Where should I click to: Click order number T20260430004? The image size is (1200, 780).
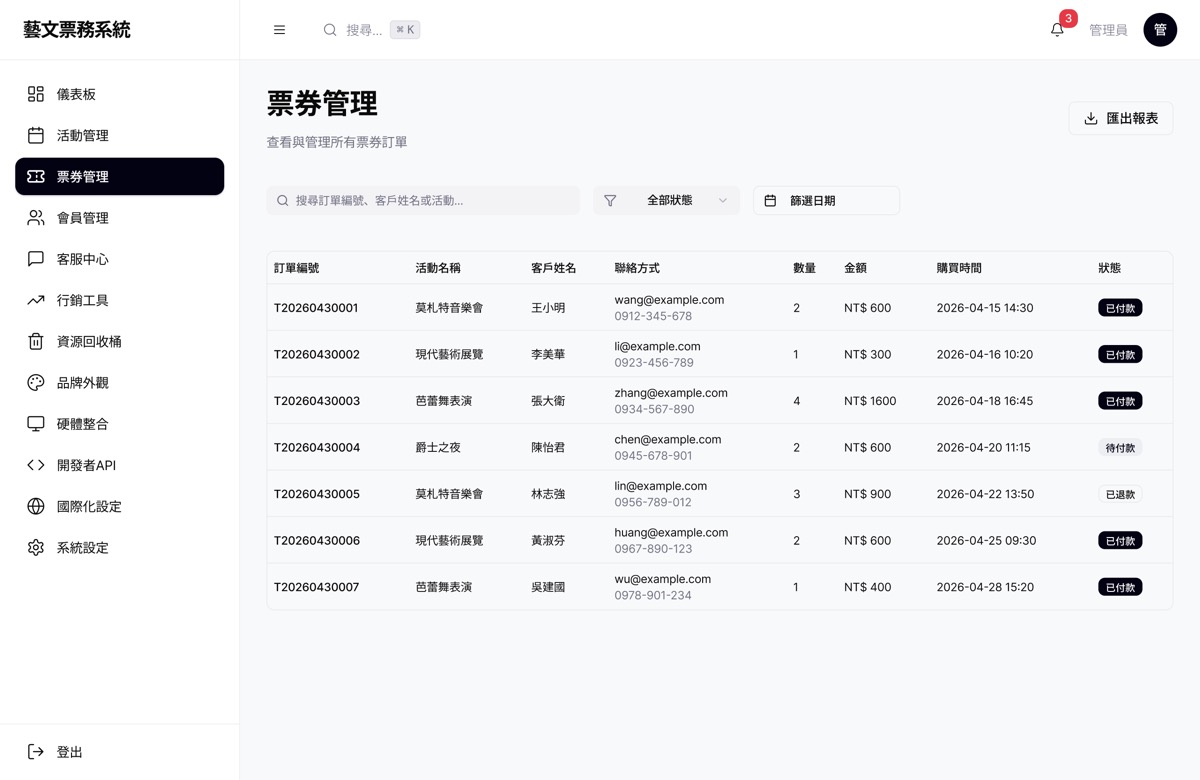[317, 447]
